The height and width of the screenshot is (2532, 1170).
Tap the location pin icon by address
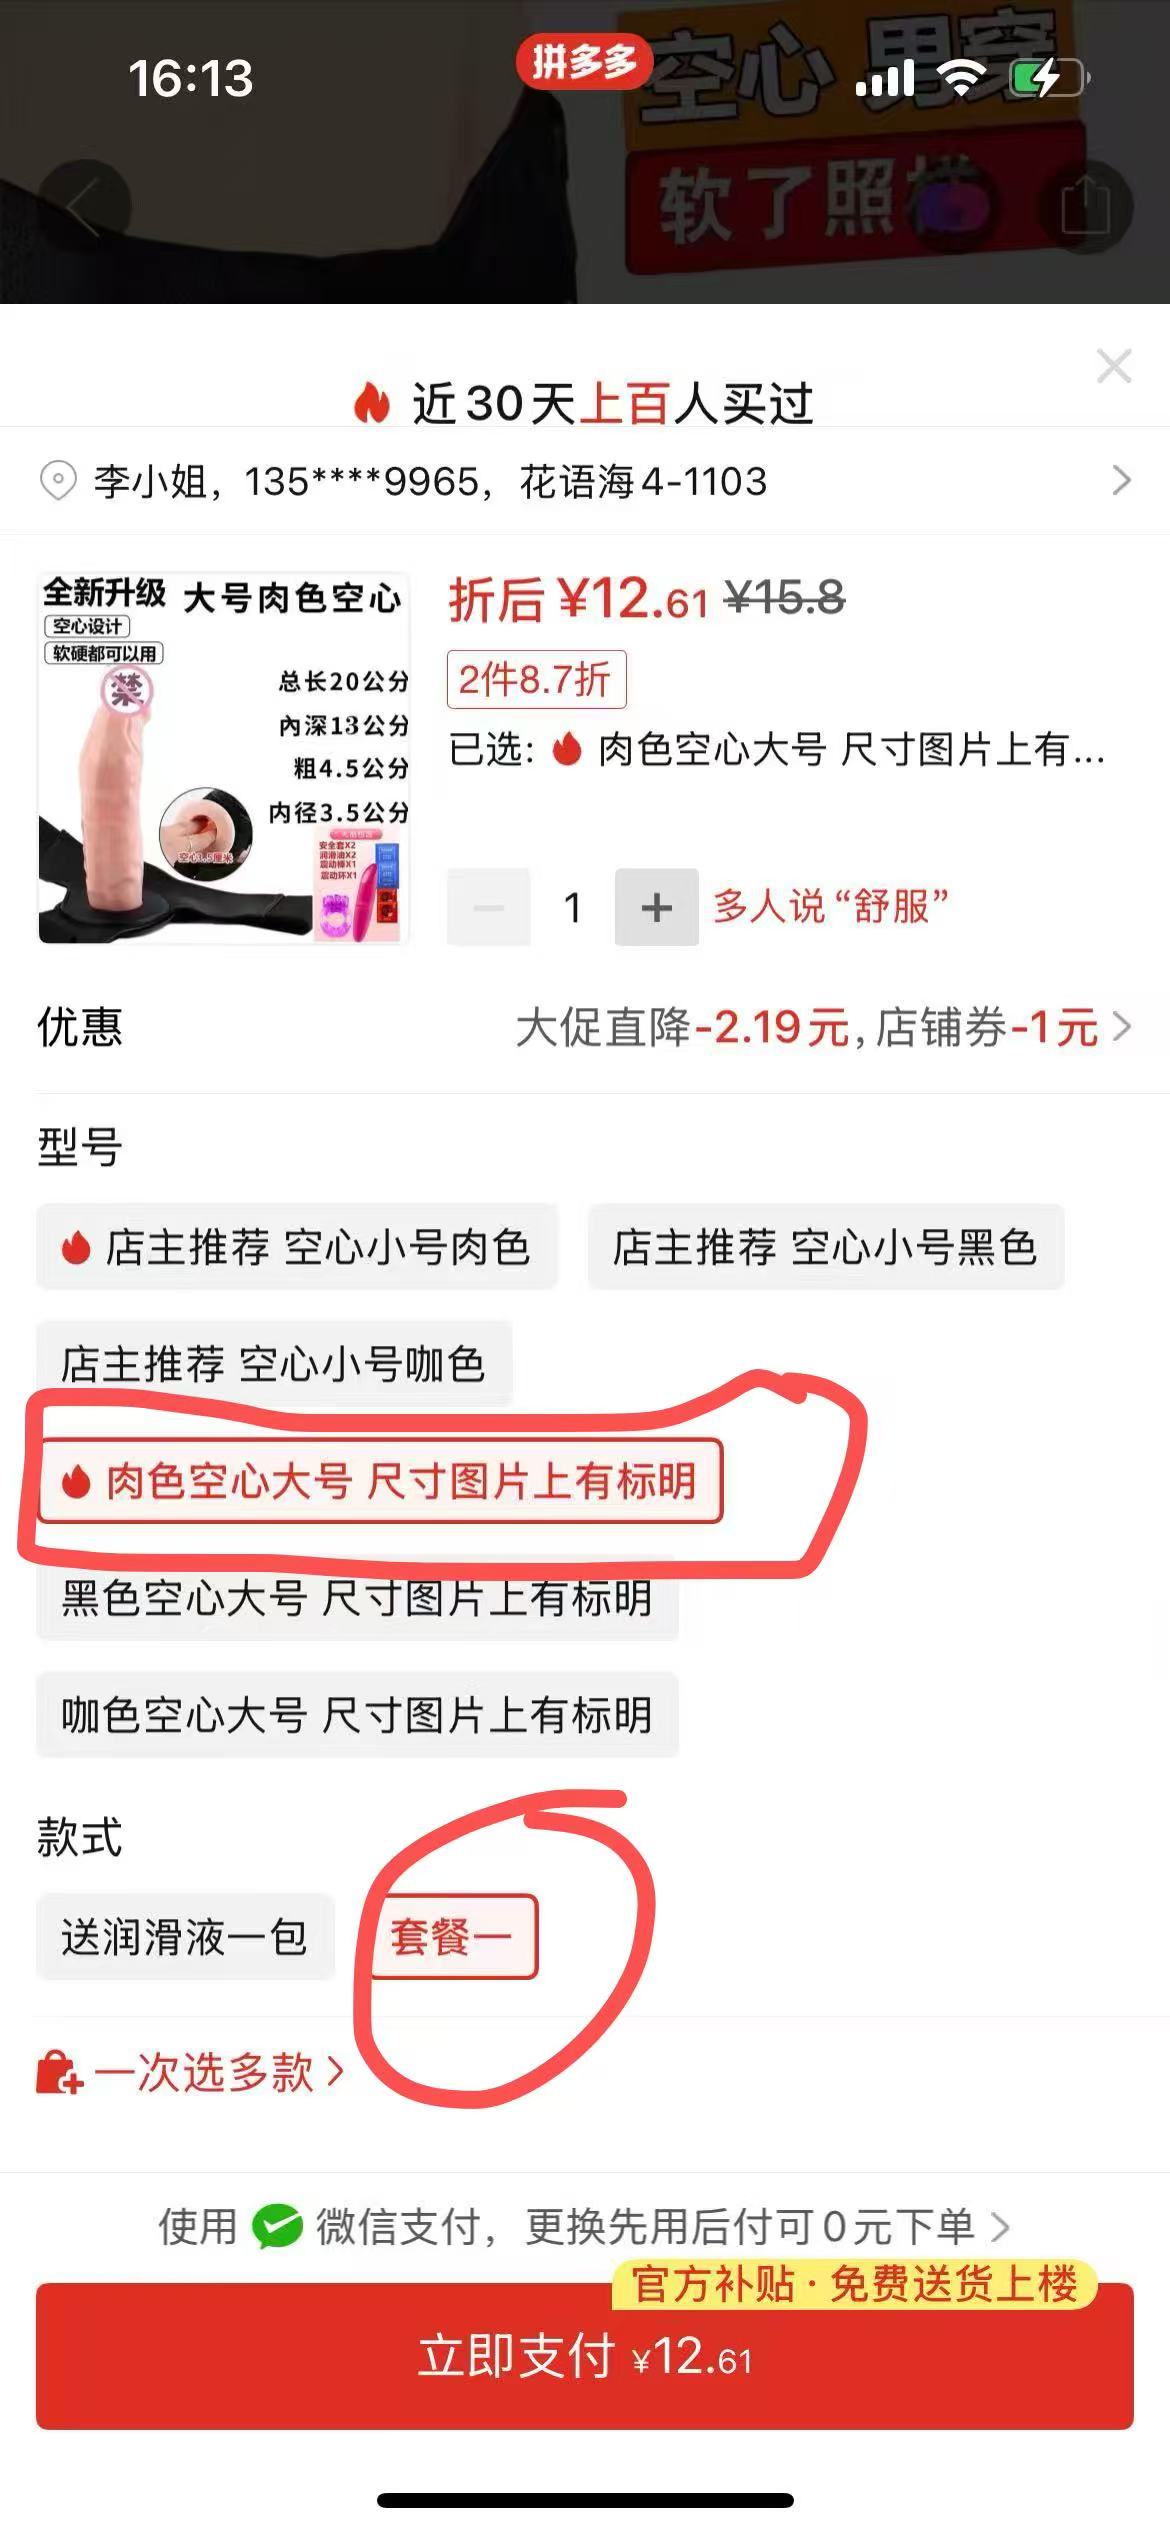(58, 481)
